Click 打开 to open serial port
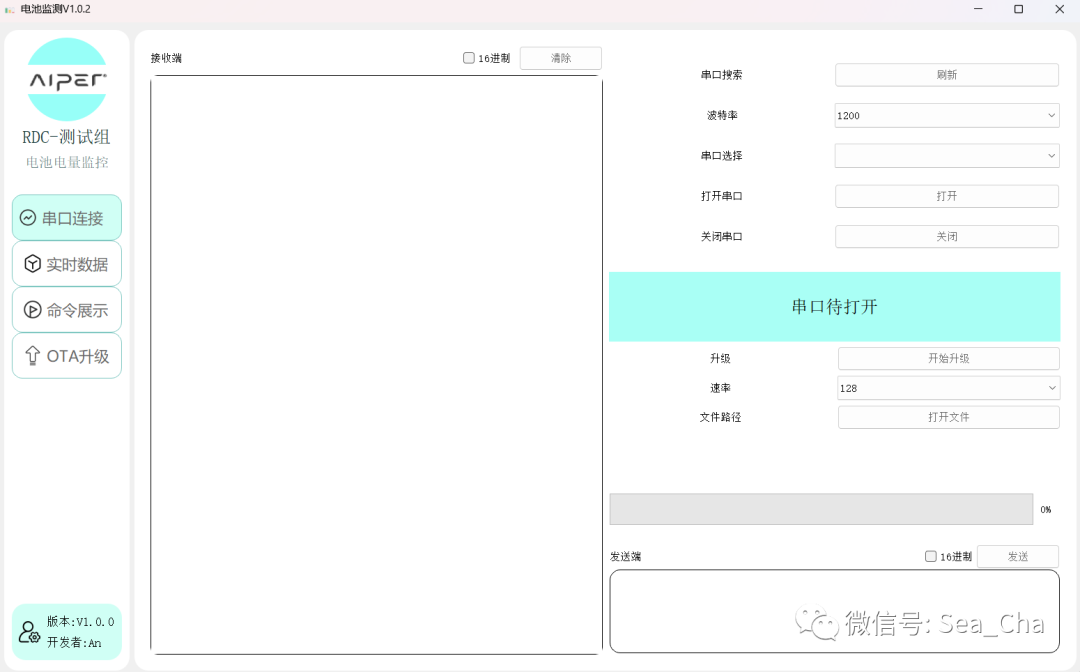Screen dimensions: 1080x672 (947, 196)
